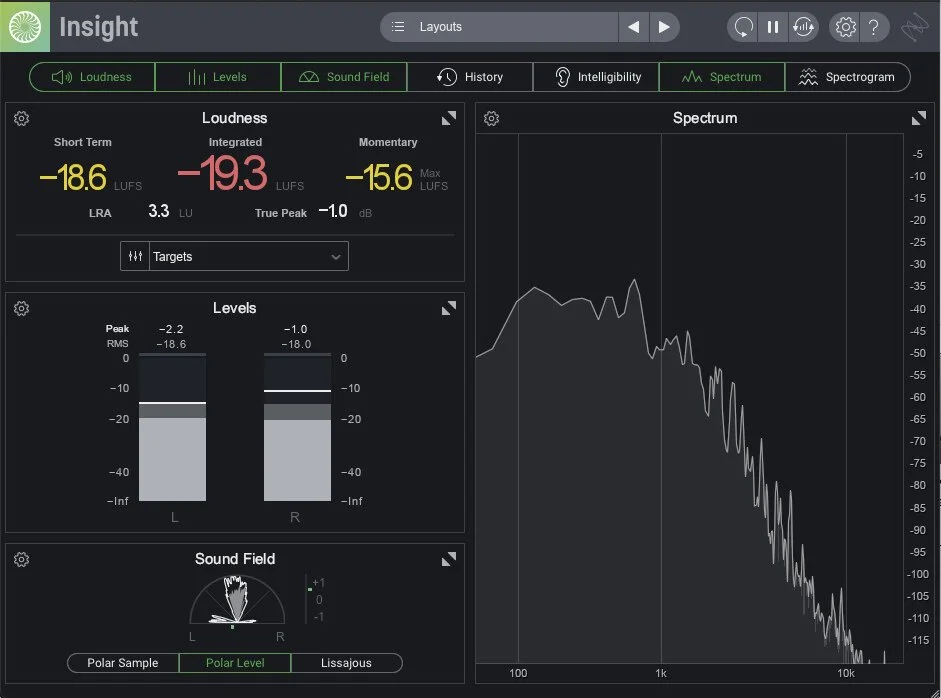Click the correlation meter beside vectorscope

[315, 600]
